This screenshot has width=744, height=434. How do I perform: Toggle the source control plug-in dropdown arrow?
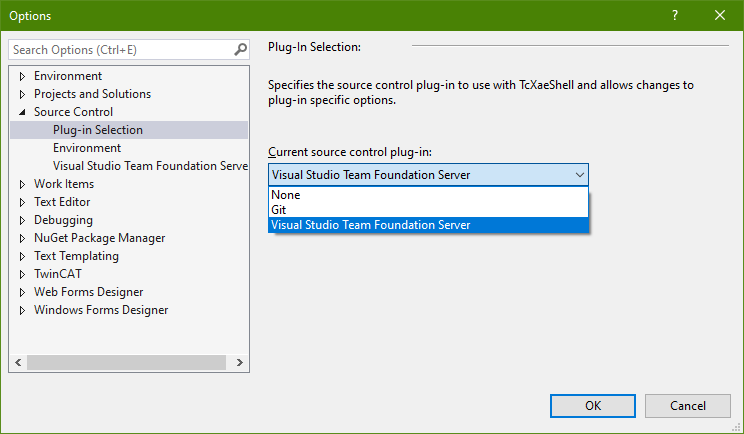(x=579, y=175)
